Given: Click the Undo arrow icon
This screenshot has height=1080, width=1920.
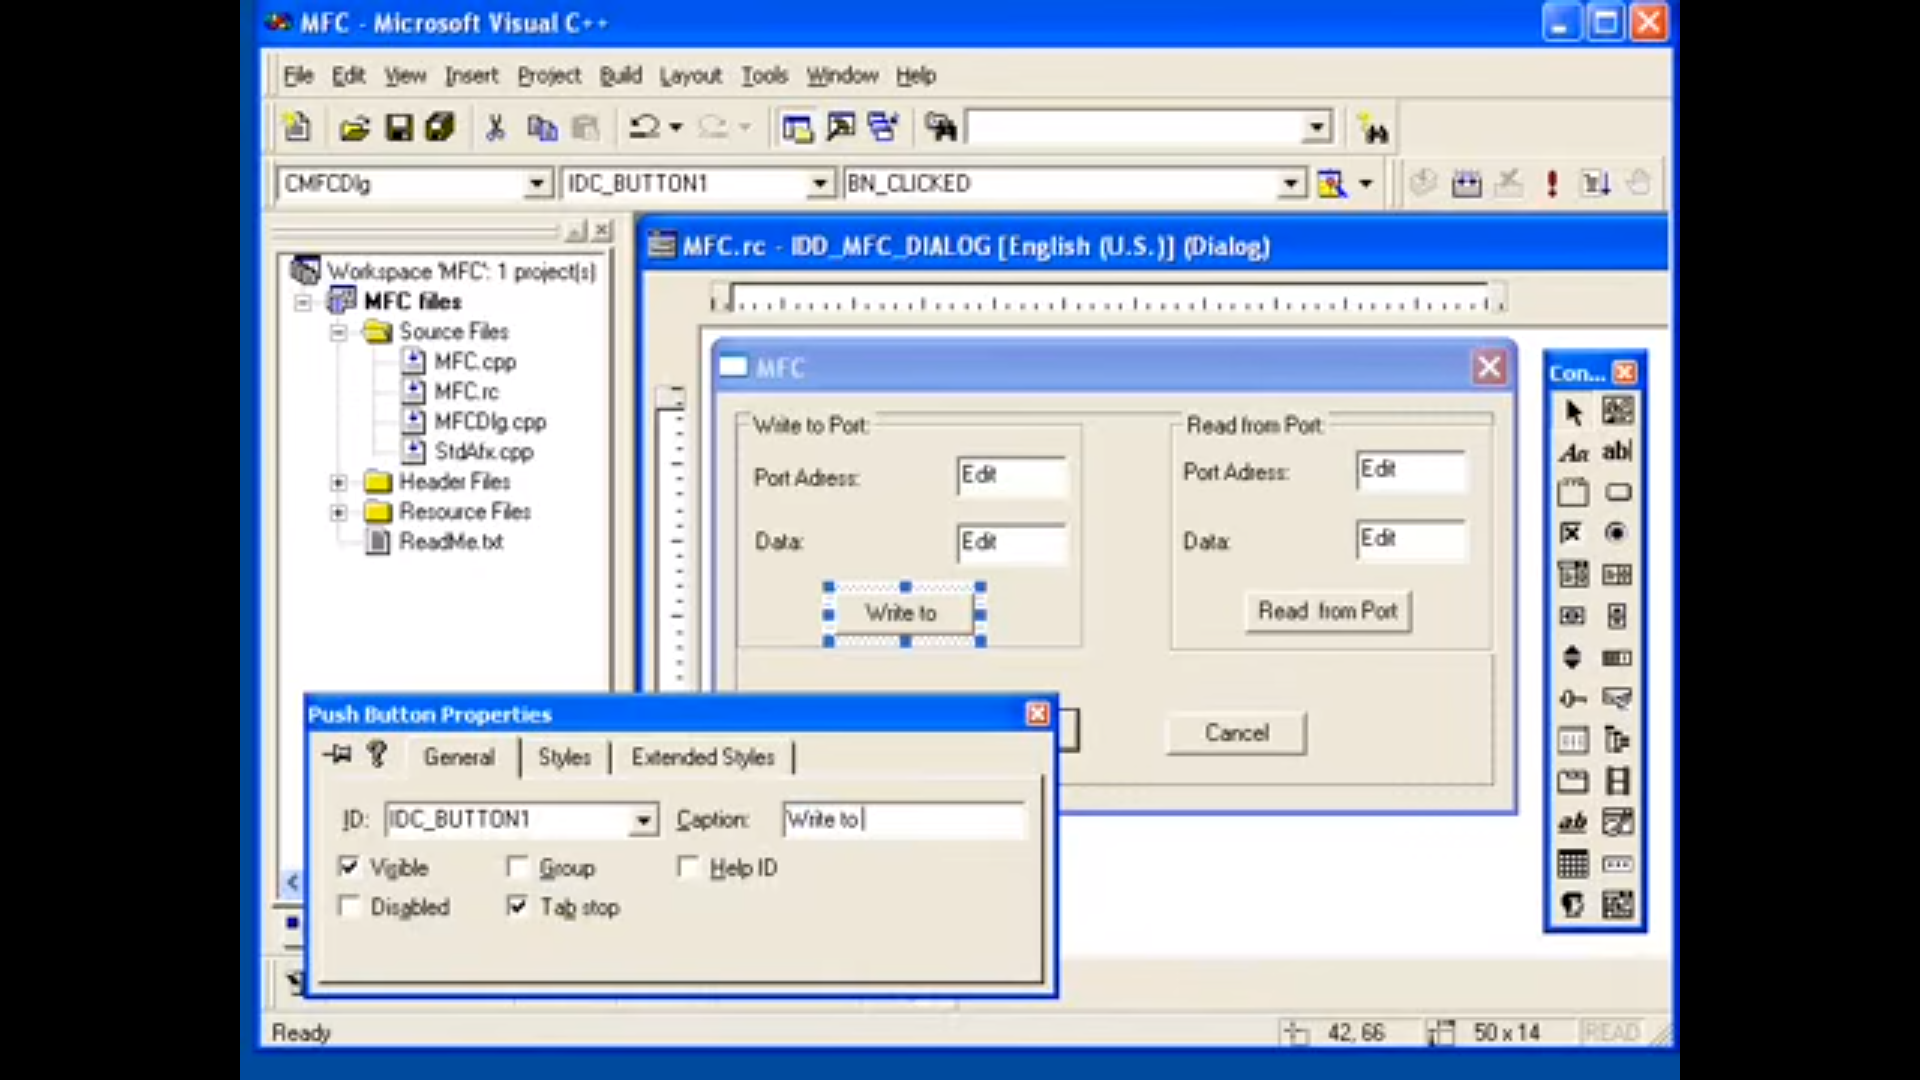Looking at the screenshot, I should click(x=644, y=128).
